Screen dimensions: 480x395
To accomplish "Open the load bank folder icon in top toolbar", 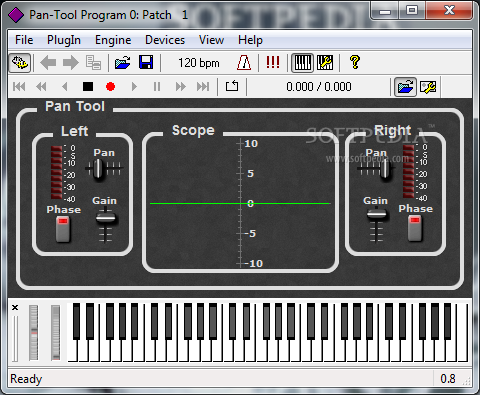I will click(122, 63).
